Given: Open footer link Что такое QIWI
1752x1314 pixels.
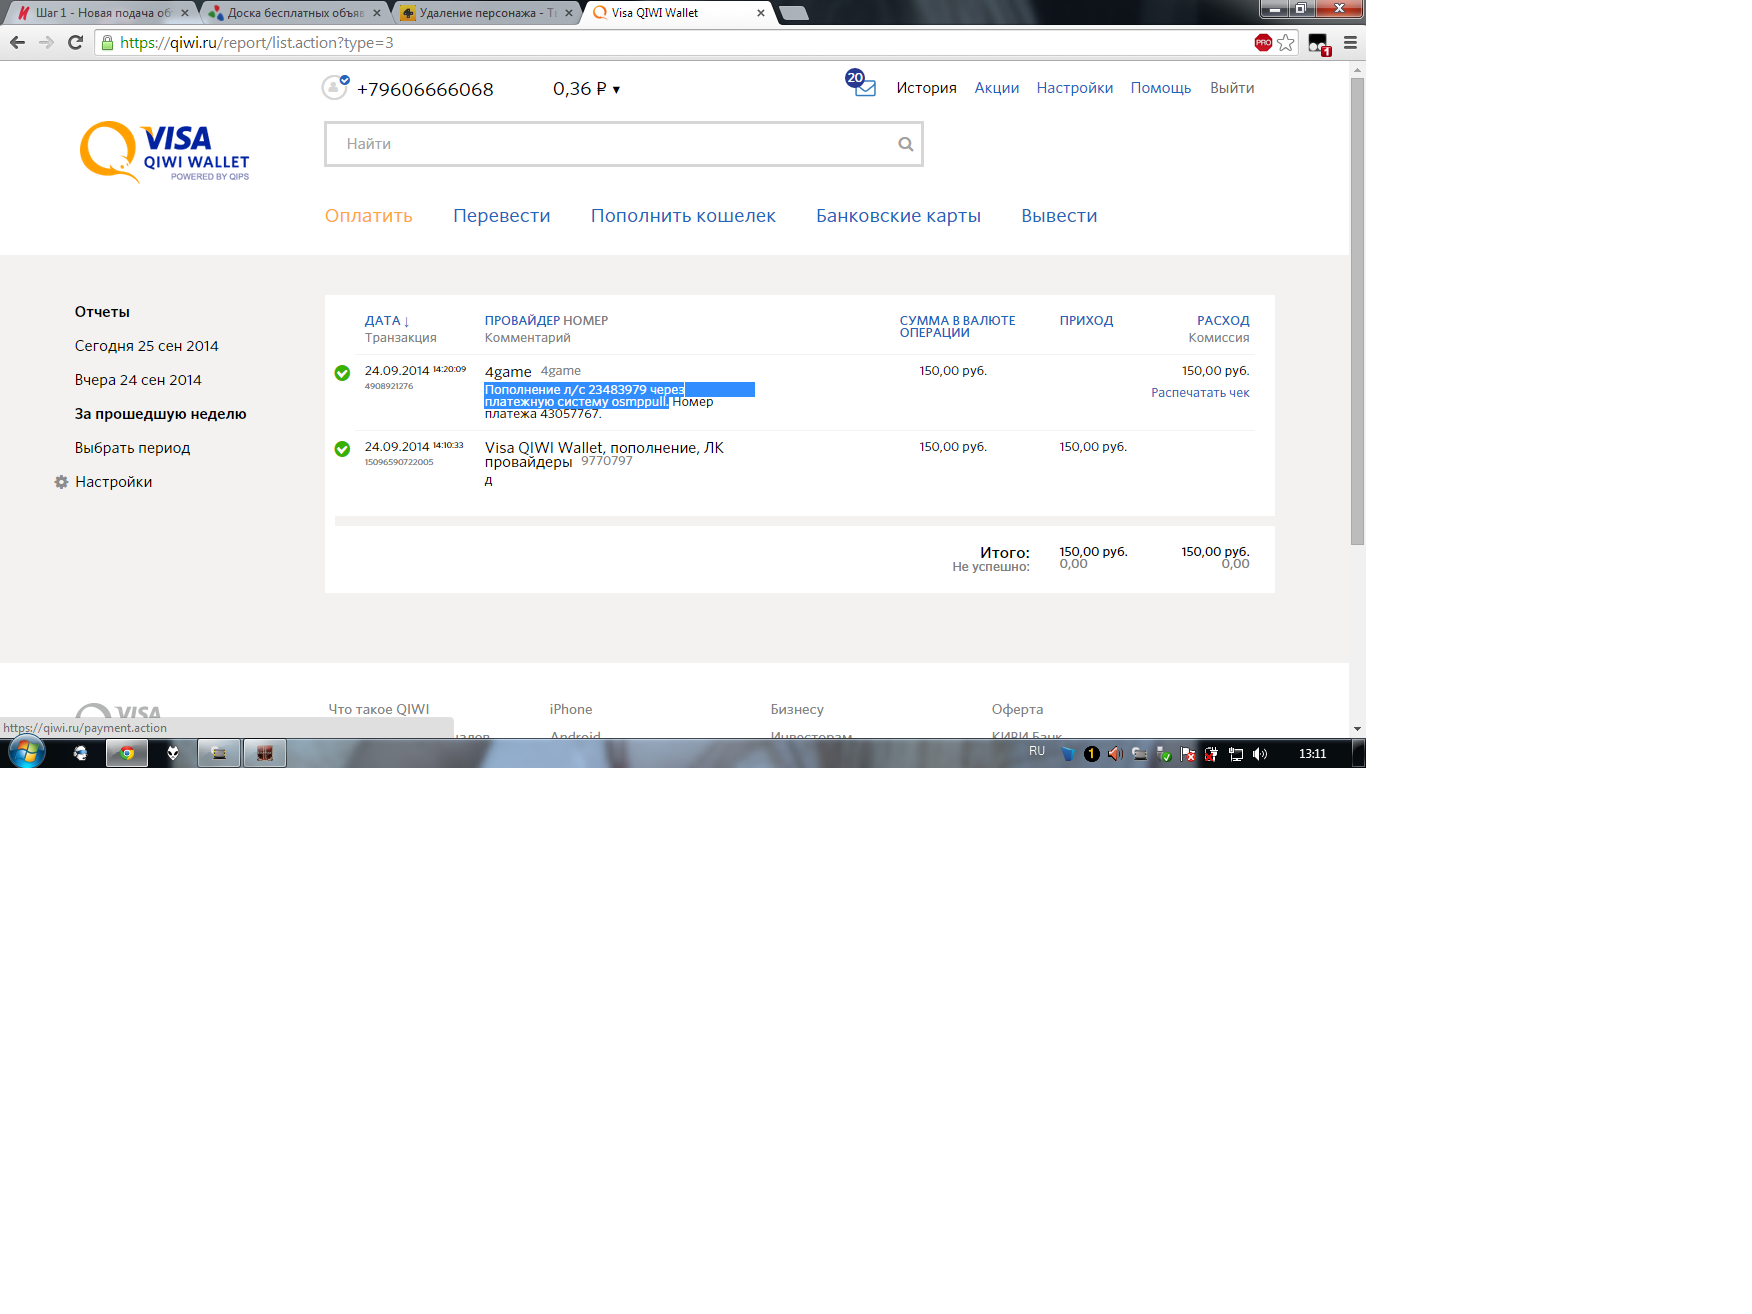Looking at the screenshot, I should (379, 709).
